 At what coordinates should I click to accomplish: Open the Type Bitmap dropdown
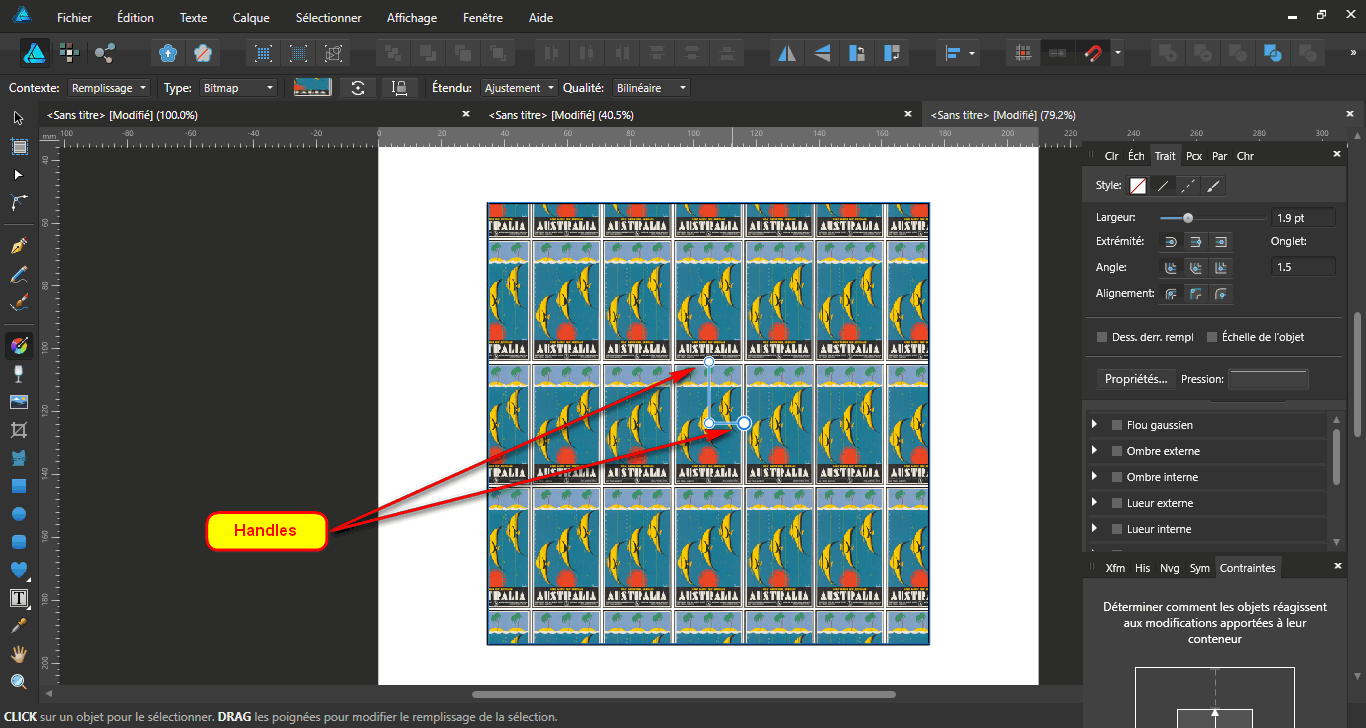pyautogui.click(x=237, y=88)
